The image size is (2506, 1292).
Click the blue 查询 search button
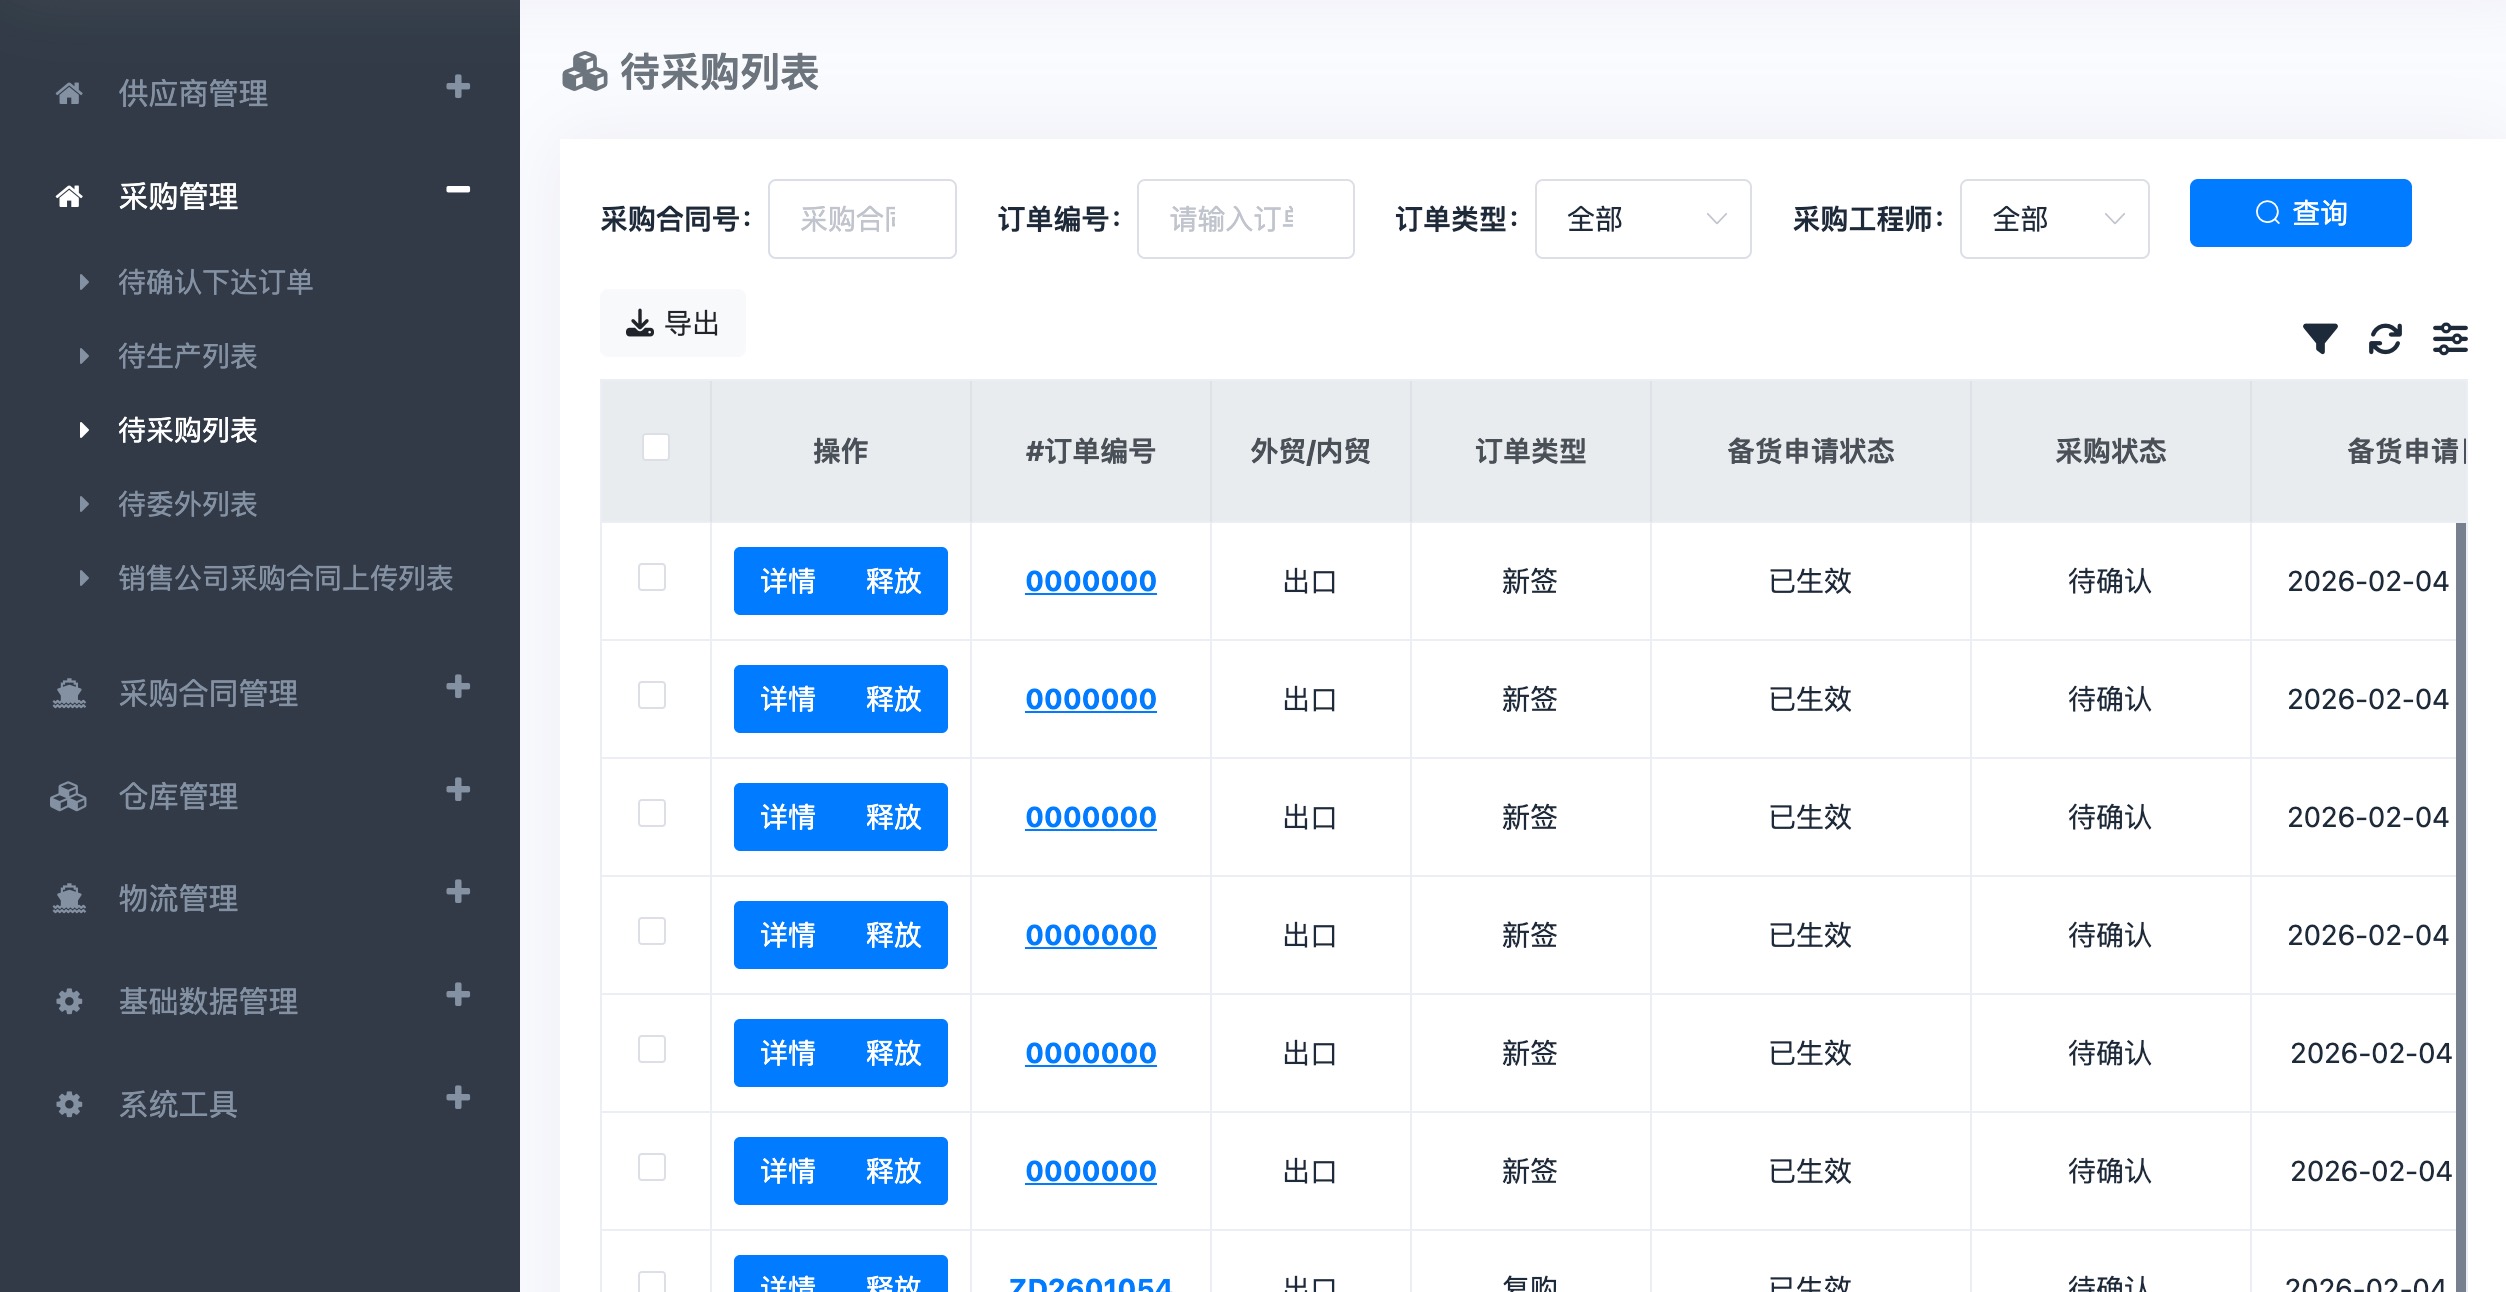pos(2299,213)
